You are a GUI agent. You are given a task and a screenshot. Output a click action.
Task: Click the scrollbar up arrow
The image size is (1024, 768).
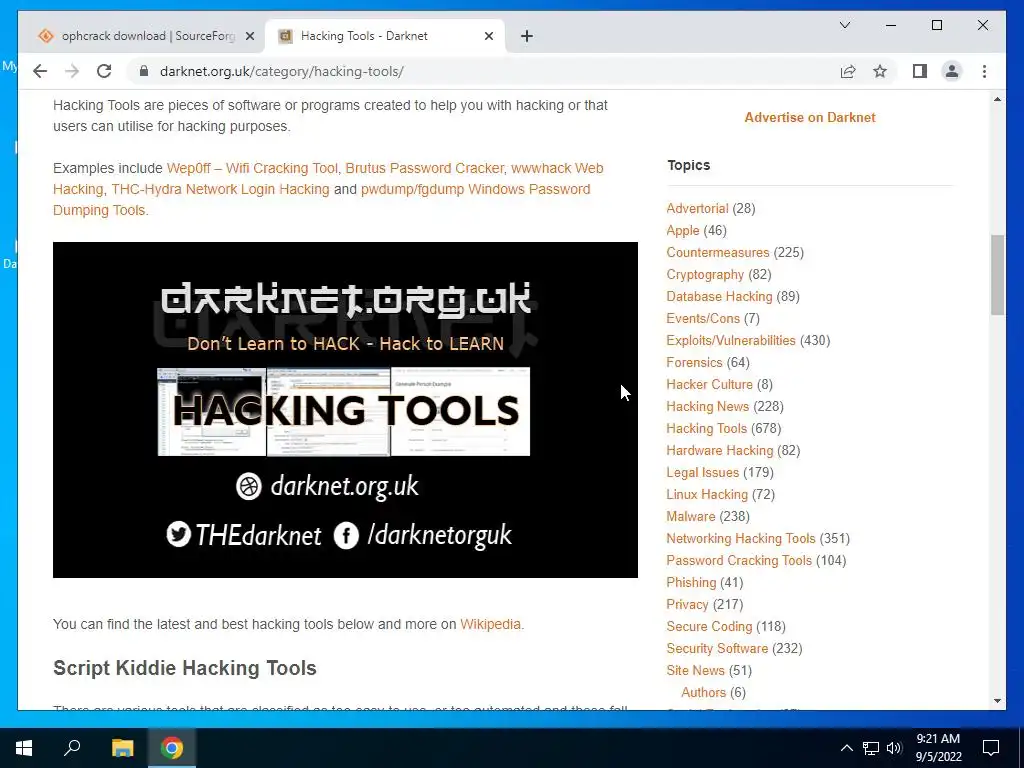997,99
